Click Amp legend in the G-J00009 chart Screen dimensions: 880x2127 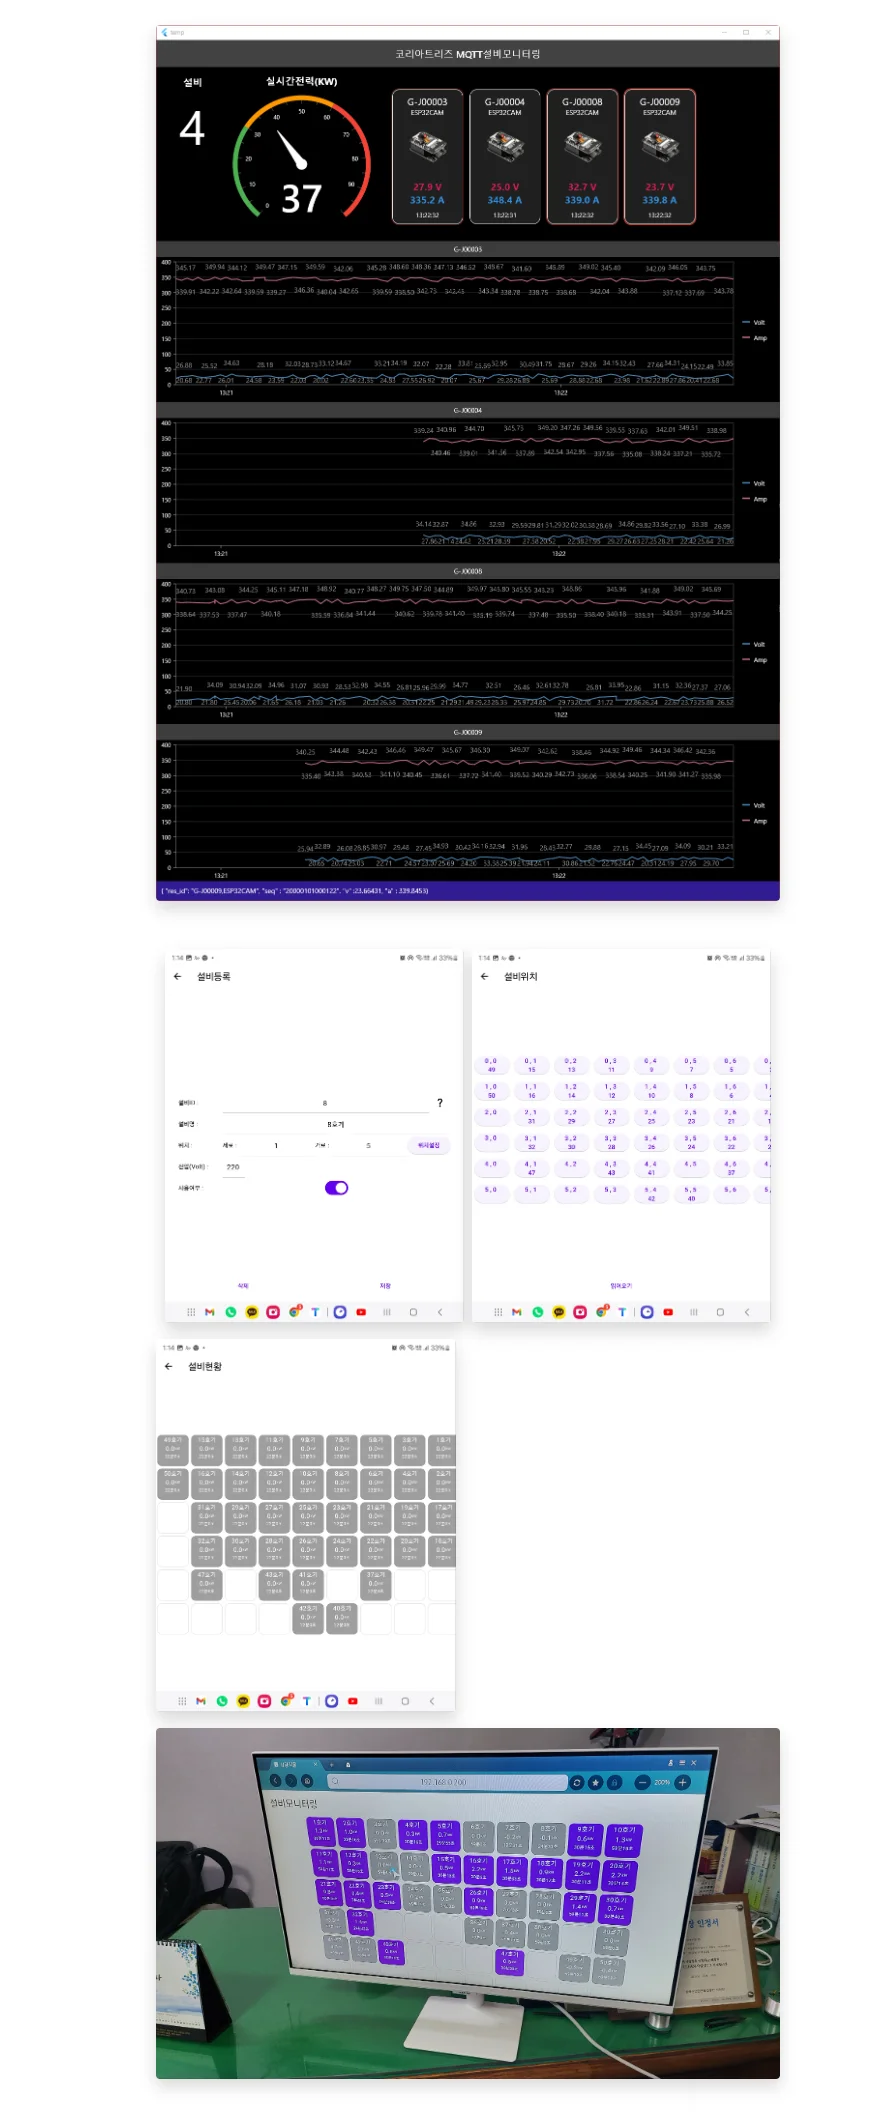(x=754, y=821)
